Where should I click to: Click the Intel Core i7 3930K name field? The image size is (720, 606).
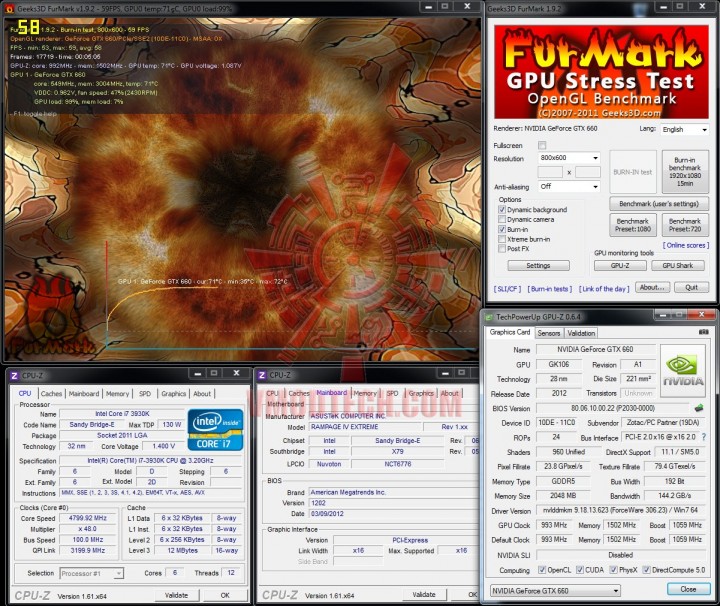[x=122, y=414]
